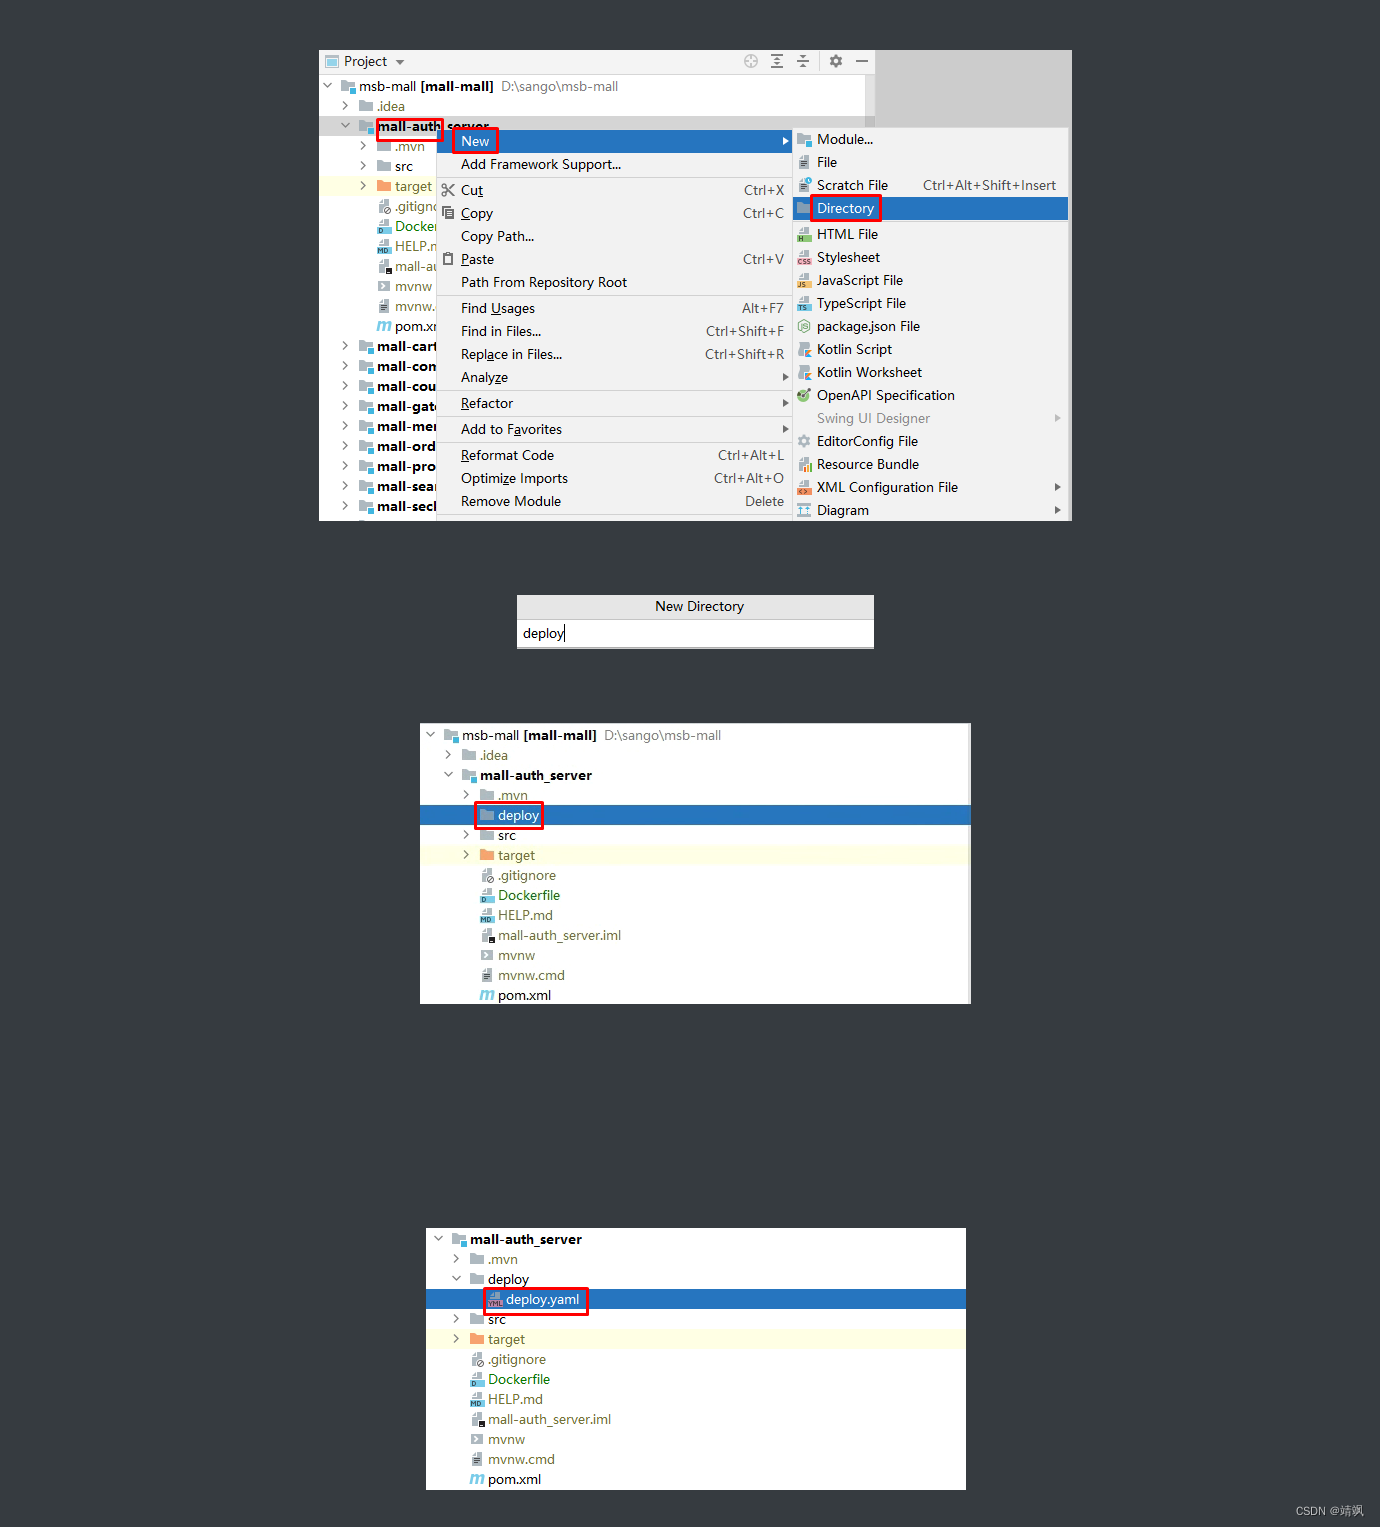1380x1527 pixels.
Task: Choose Reformat Code menu entry
Action: [615, 455]
